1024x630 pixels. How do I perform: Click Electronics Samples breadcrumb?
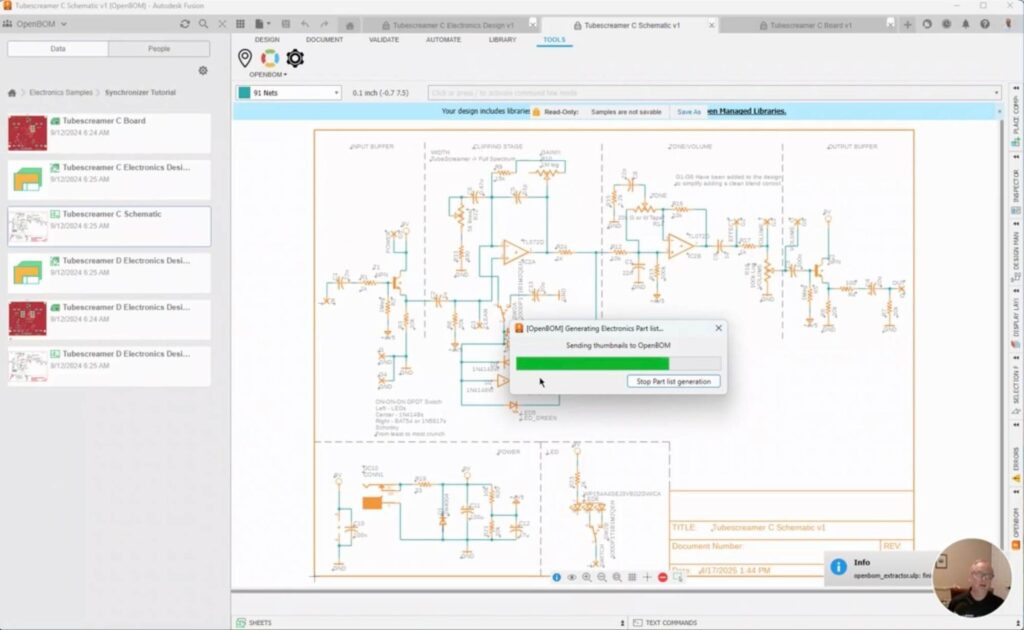tap(61, 93)
